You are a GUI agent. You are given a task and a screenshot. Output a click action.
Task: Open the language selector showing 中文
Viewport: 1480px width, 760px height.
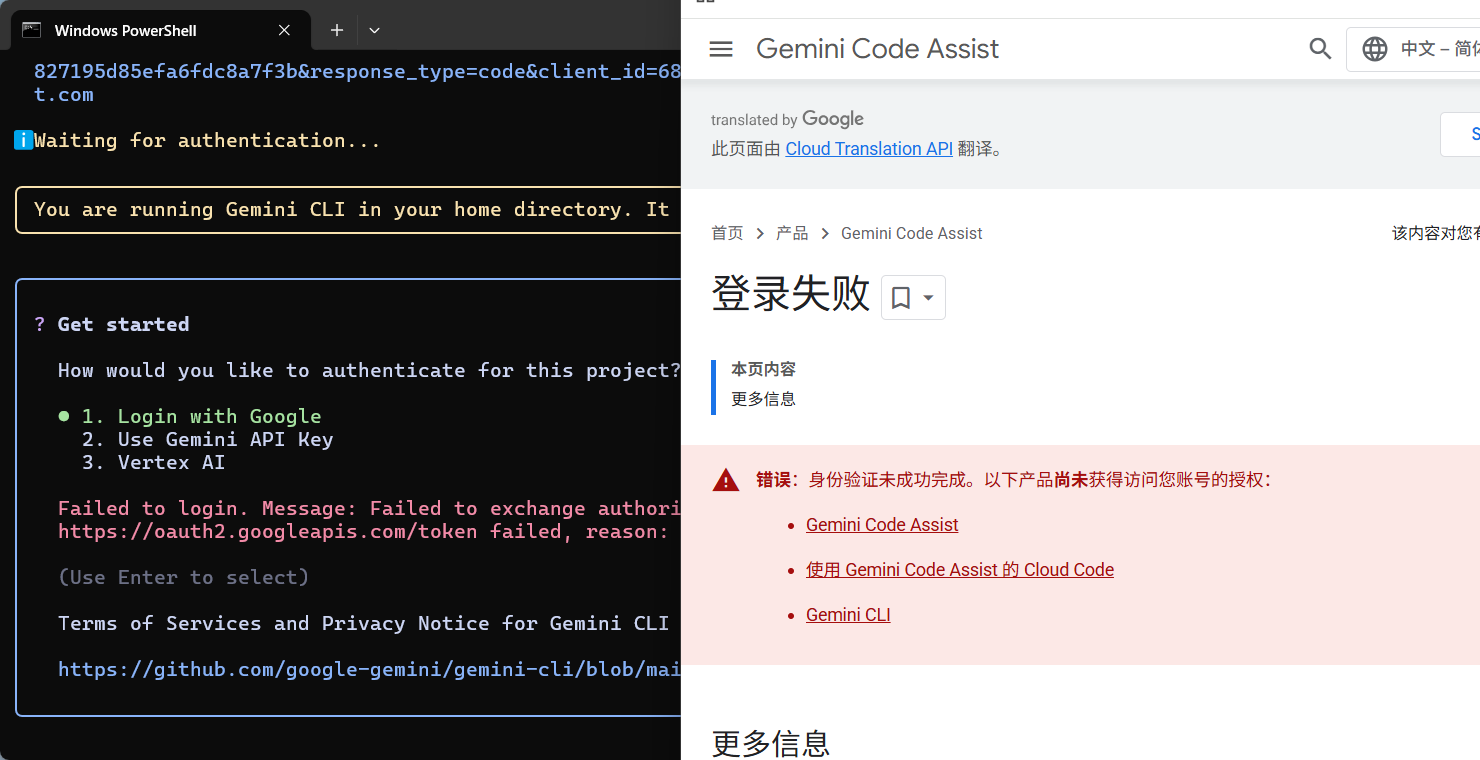(1413, 49)
